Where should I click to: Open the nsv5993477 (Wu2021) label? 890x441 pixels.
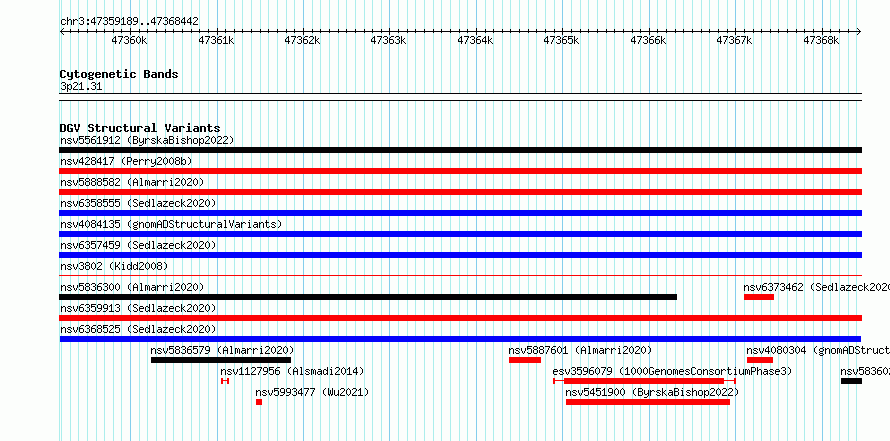(x=312, y=392)
